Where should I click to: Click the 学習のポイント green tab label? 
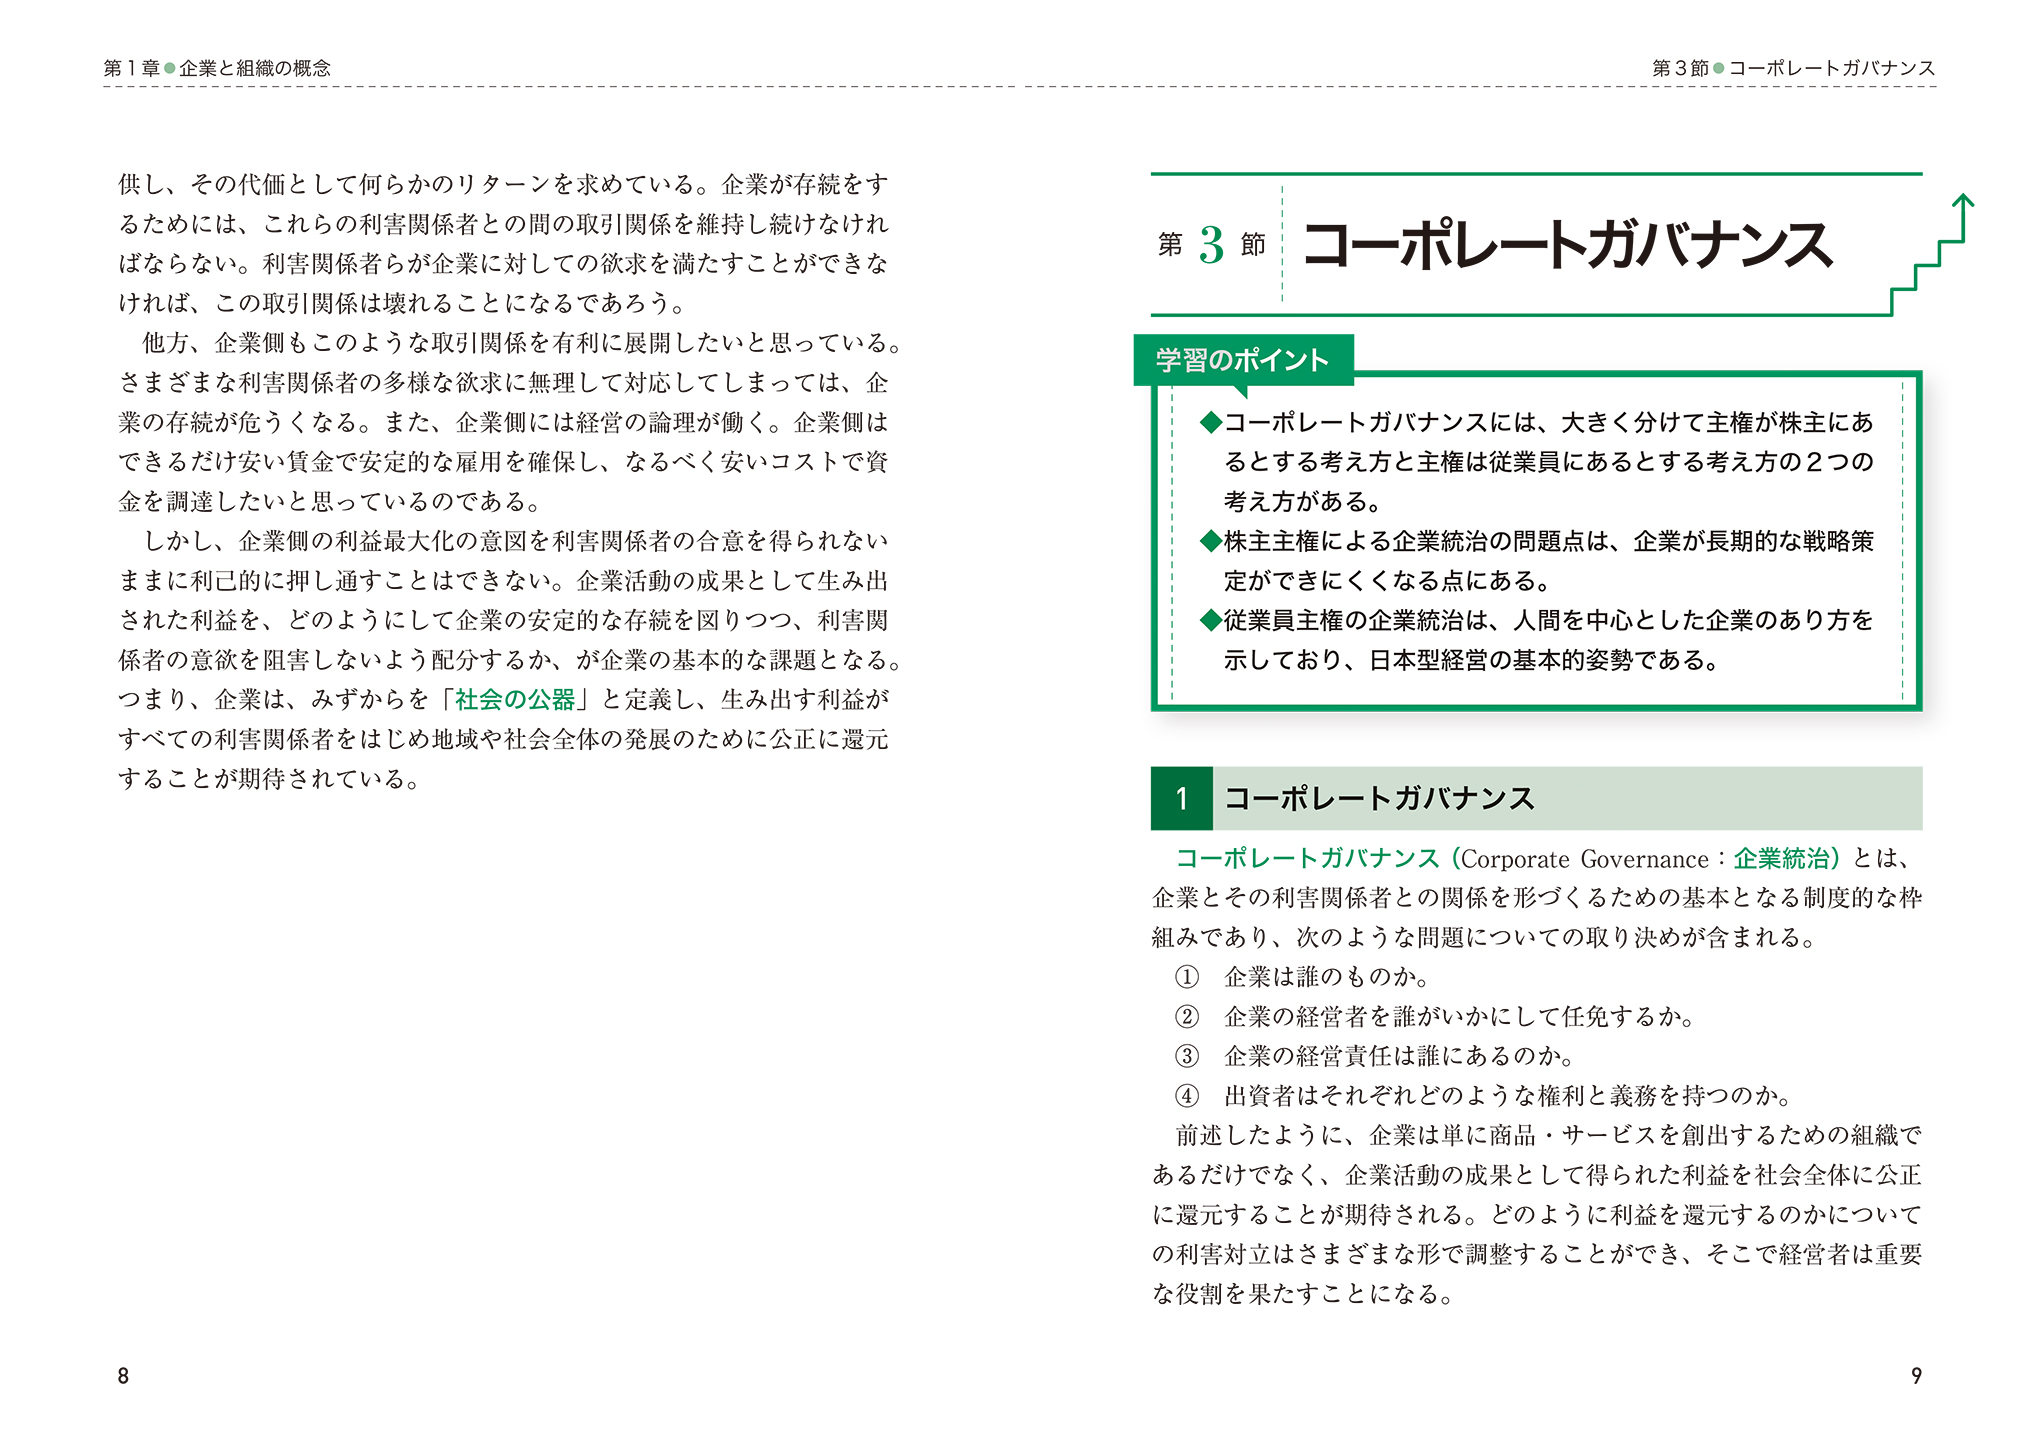[1242, 360]
